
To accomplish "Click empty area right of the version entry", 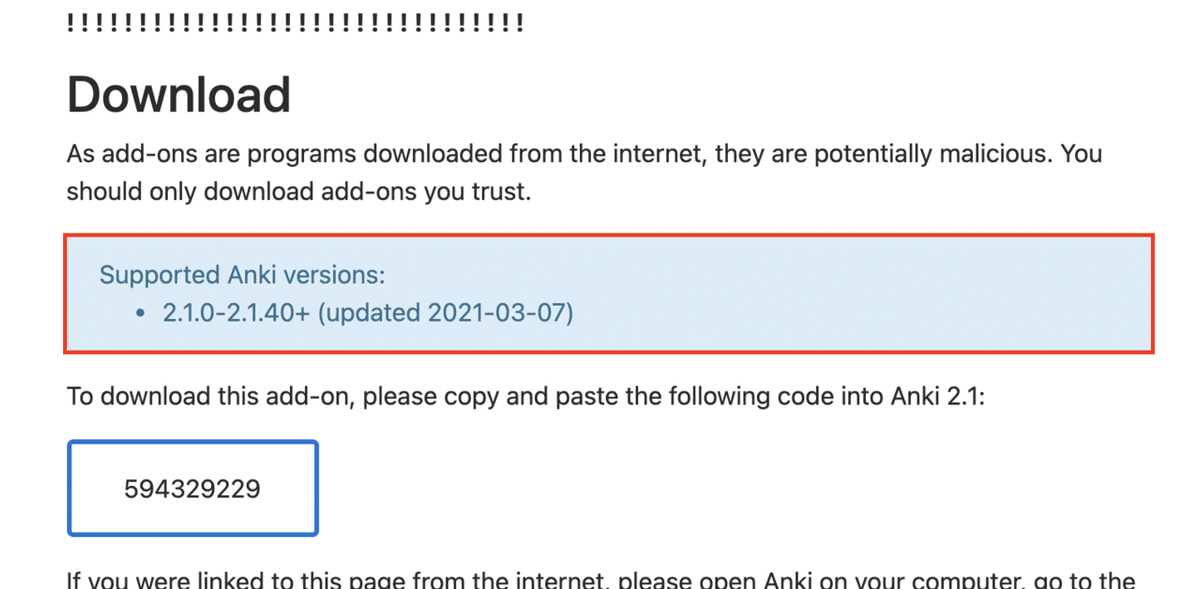I will pyautogui.click(x=850, y=312).
